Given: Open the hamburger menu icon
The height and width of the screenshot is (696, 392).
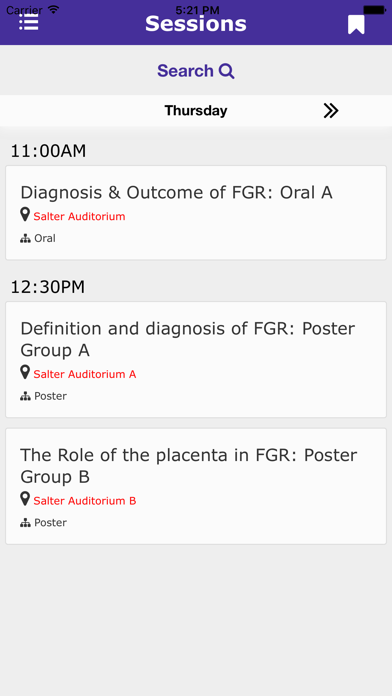Looking at the screenshot, I should [x=29, y=22].
